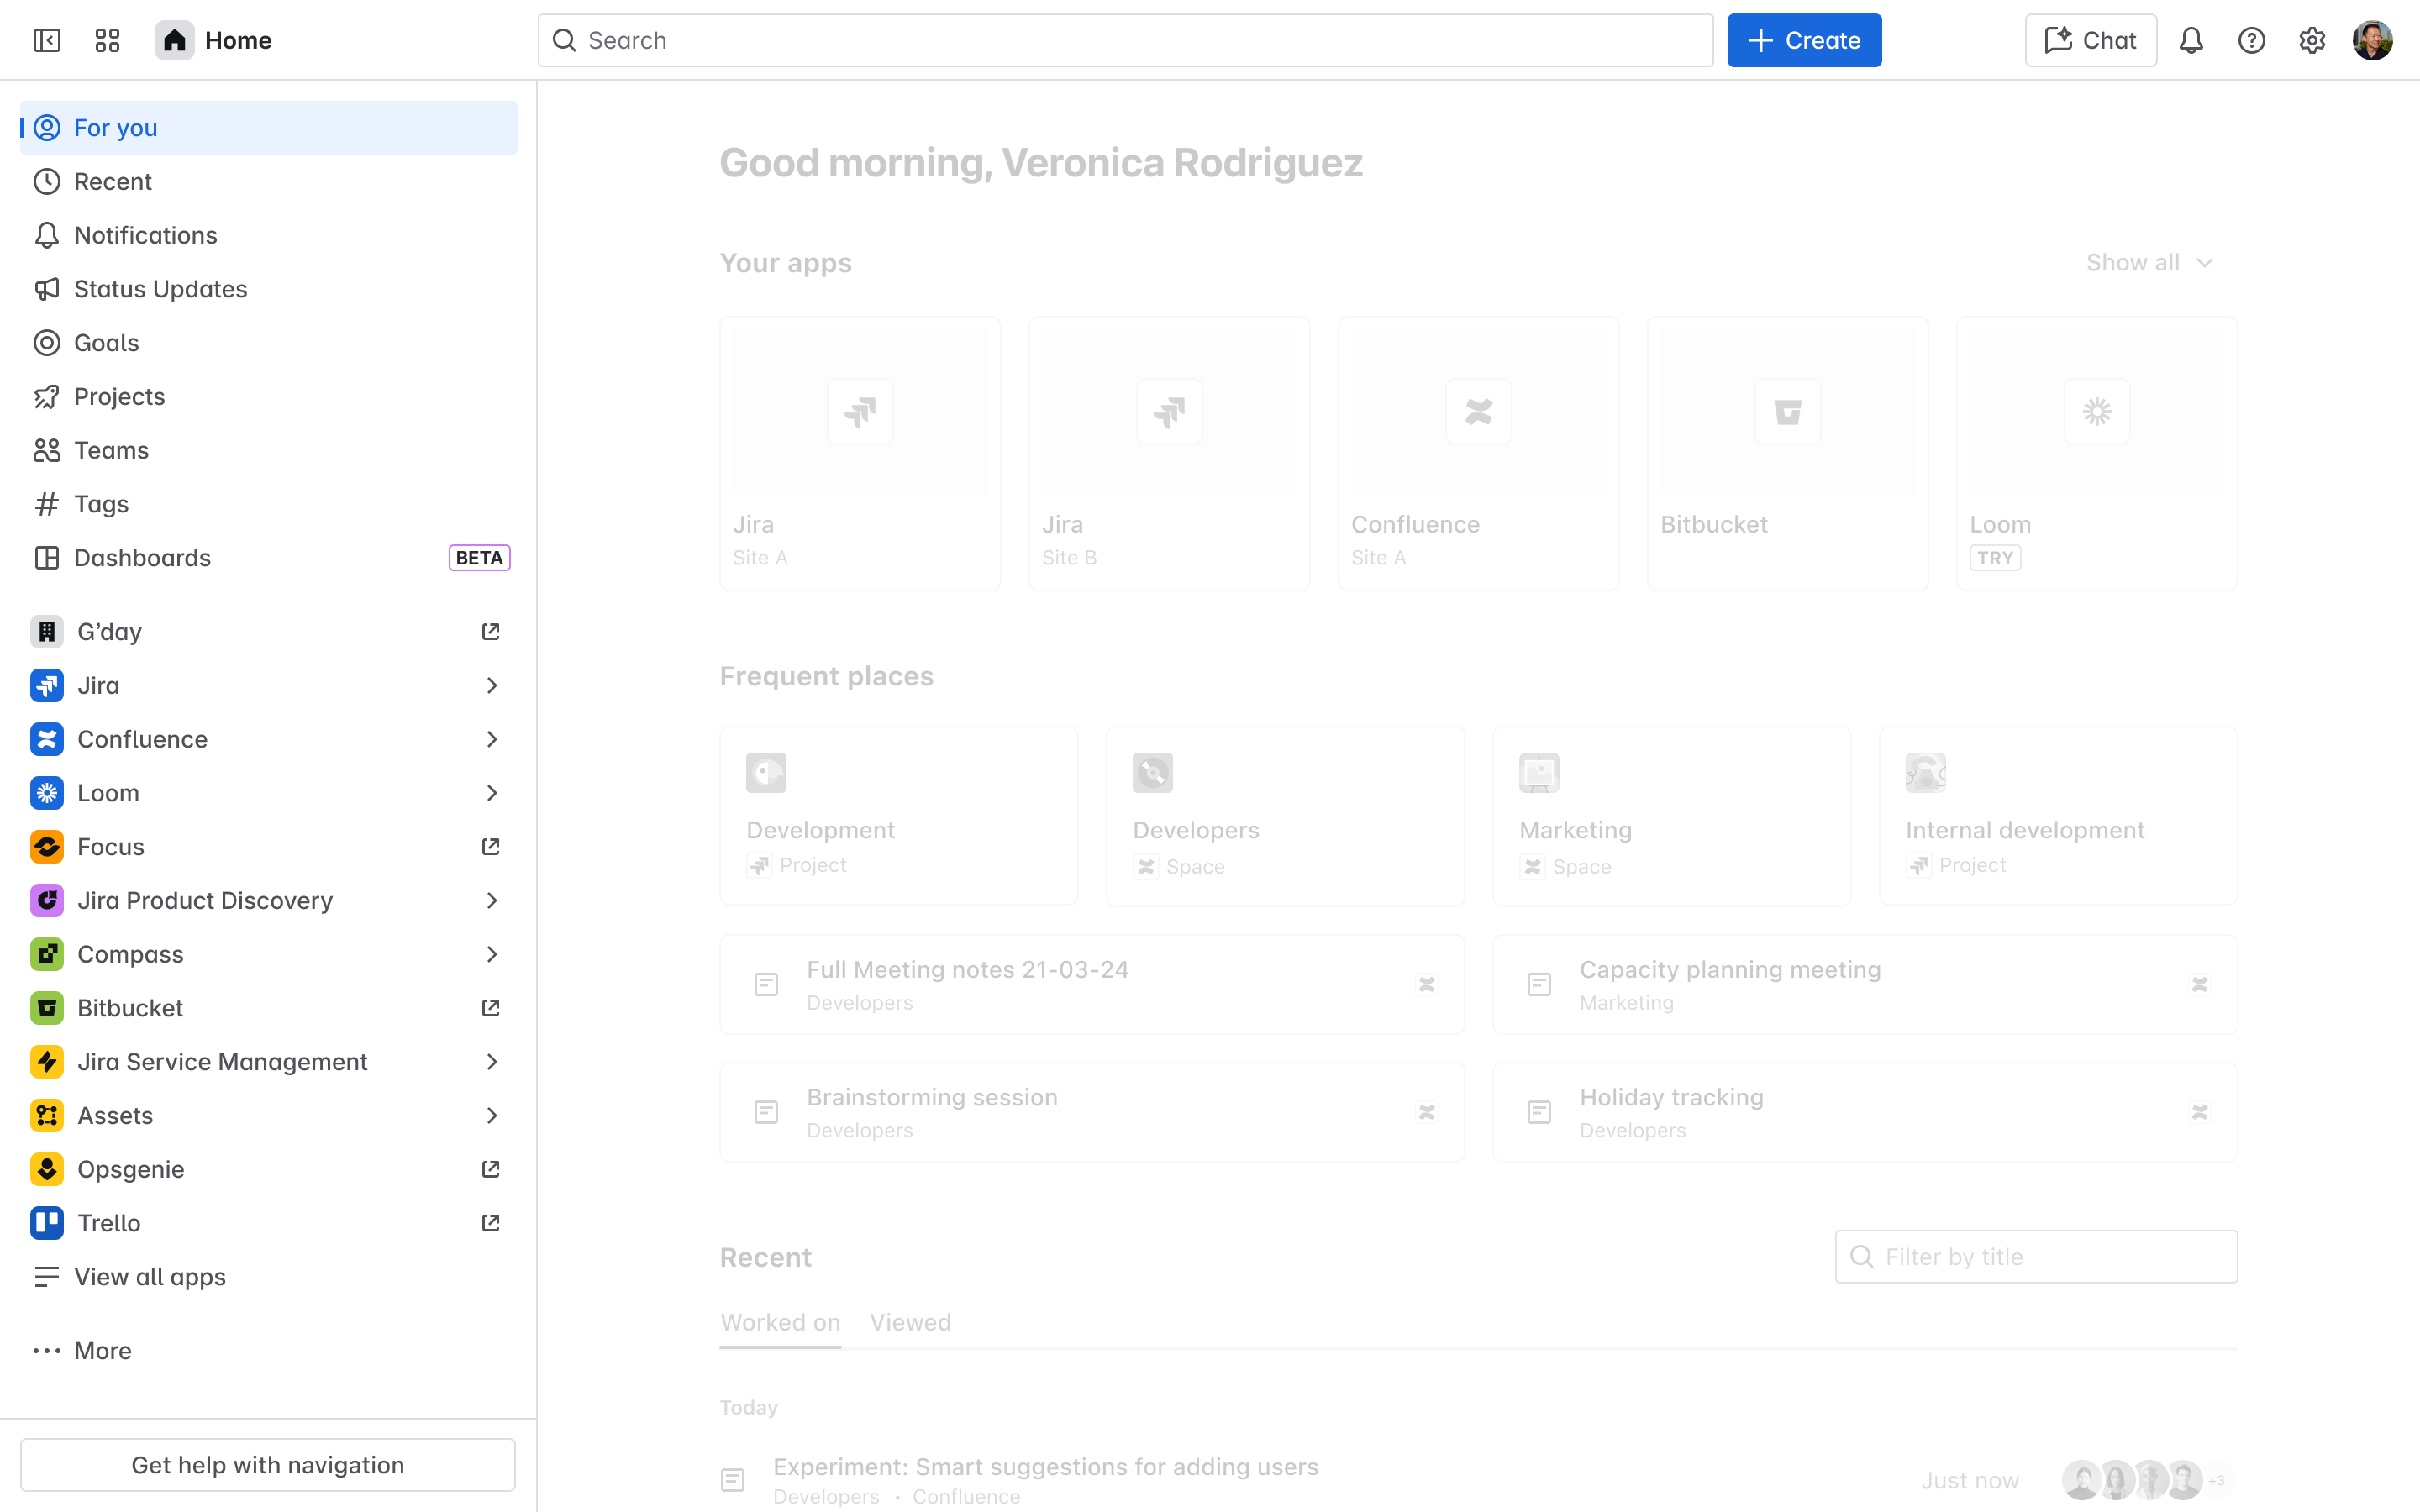Switch to the Viewed tab

910,1322
